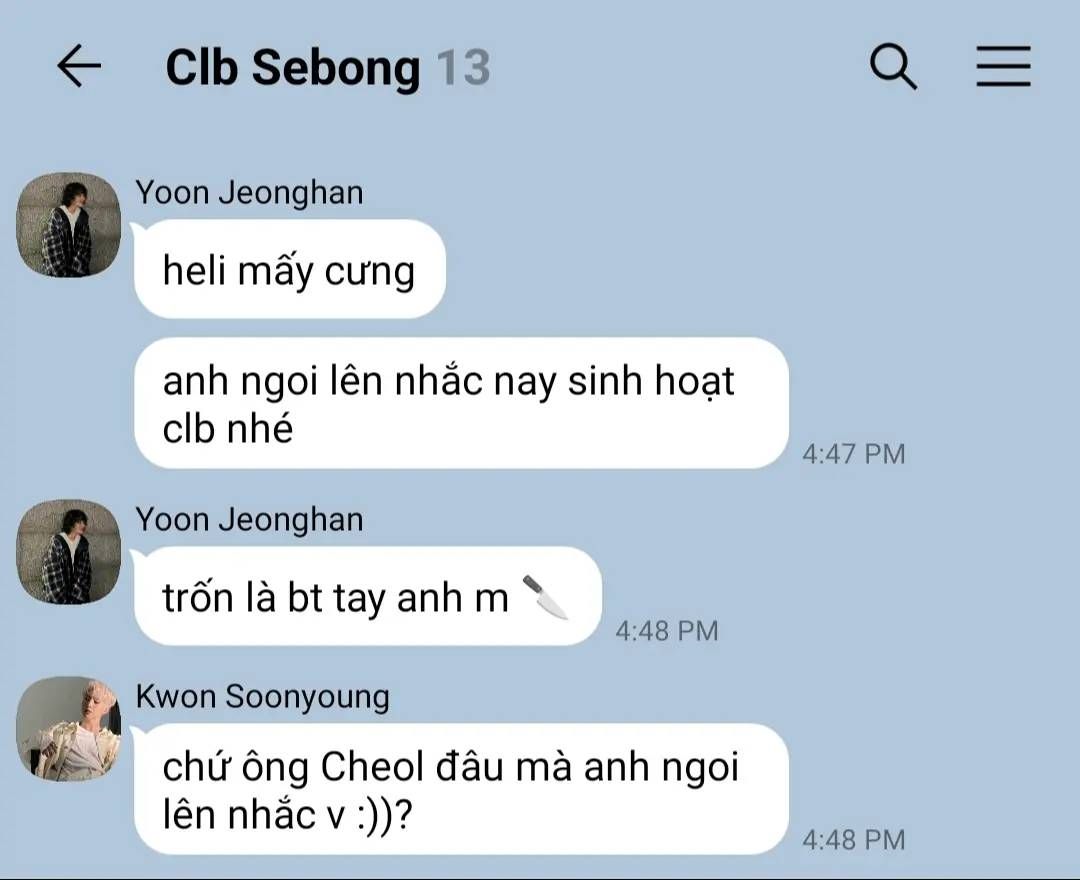The image size is (1080, 880).
Task: Open the chat search magnifier icon
Action: (893, 67)
